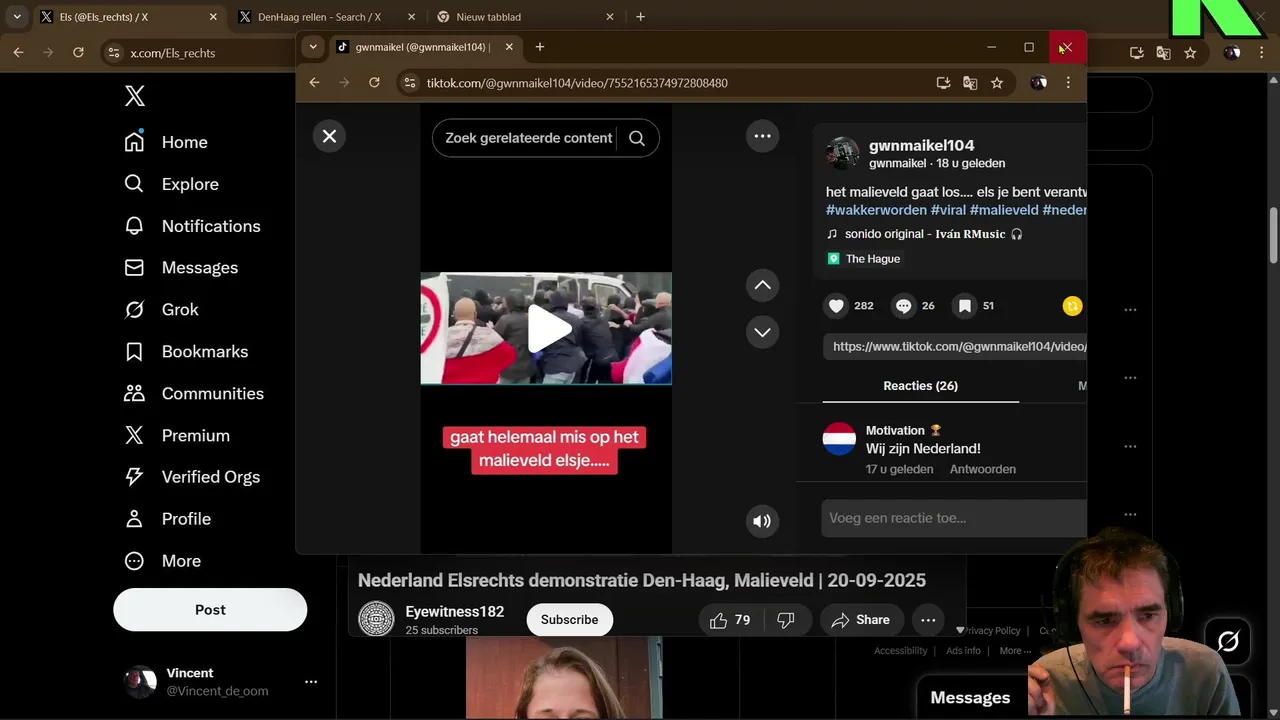Go back in TikTok browser window
This screenshot has height=720, width=1280.
tap(314, 83)
